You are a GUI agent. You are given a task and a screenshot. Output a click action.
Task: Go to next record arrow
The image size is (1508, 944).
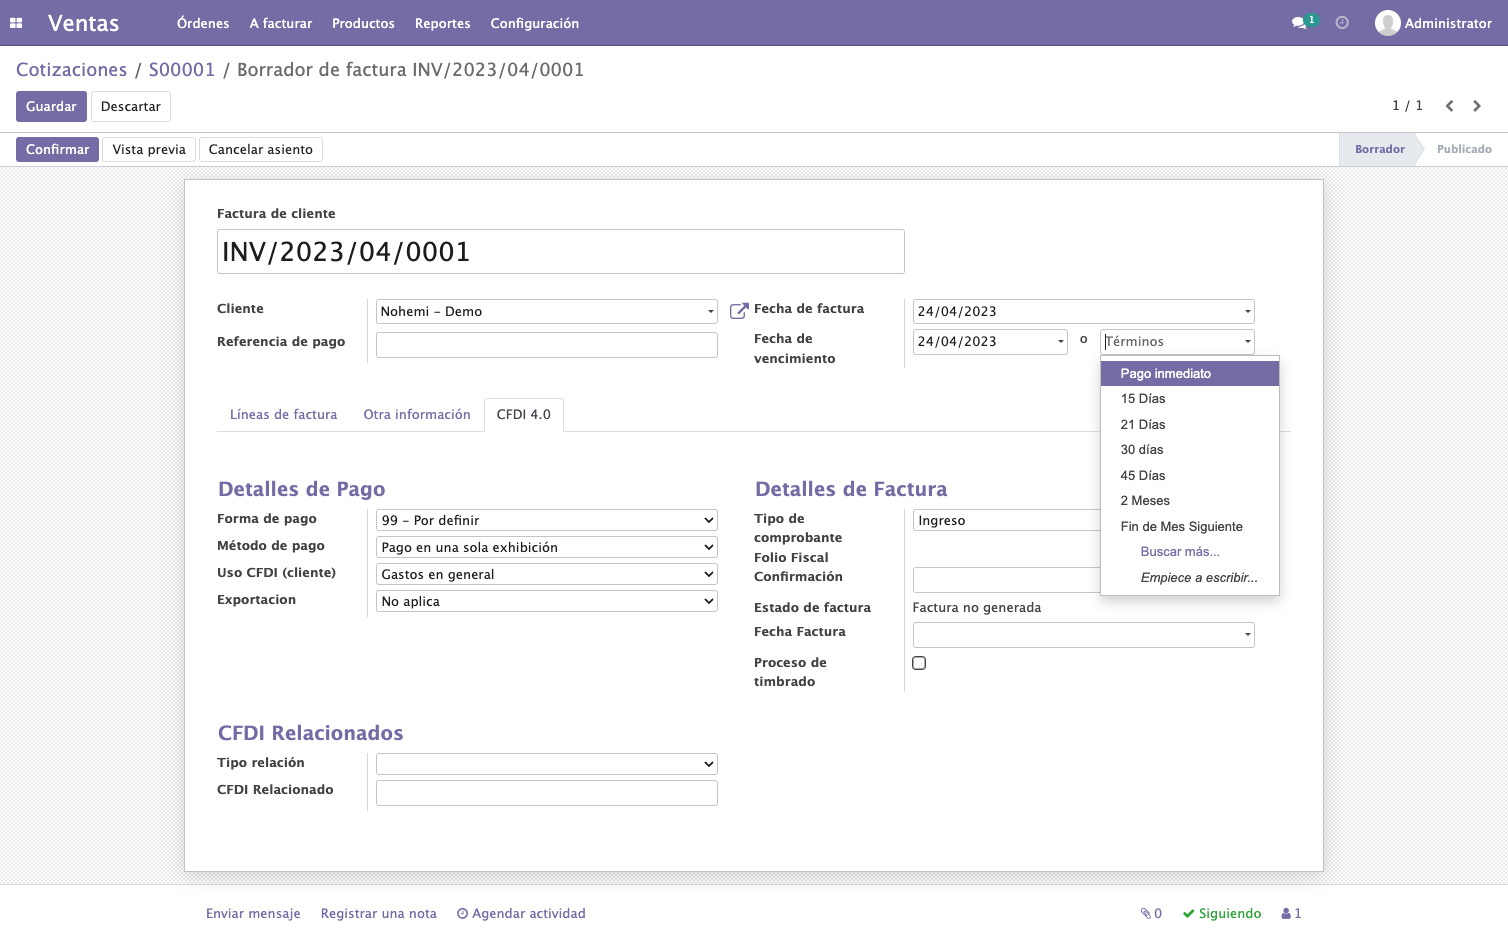click(x=1477, y=106)
